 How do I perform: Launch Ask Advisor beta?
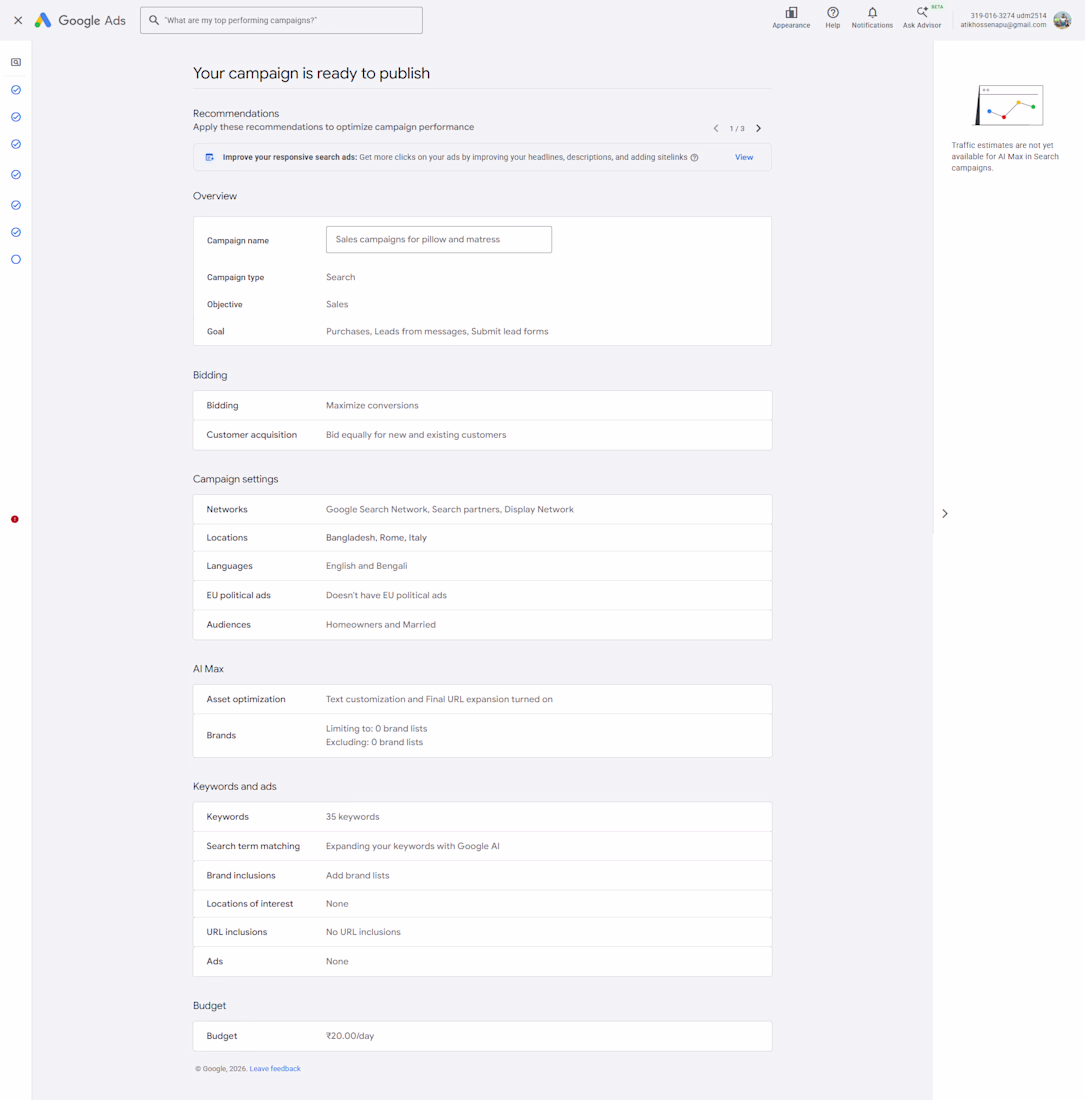click(922, 18)
